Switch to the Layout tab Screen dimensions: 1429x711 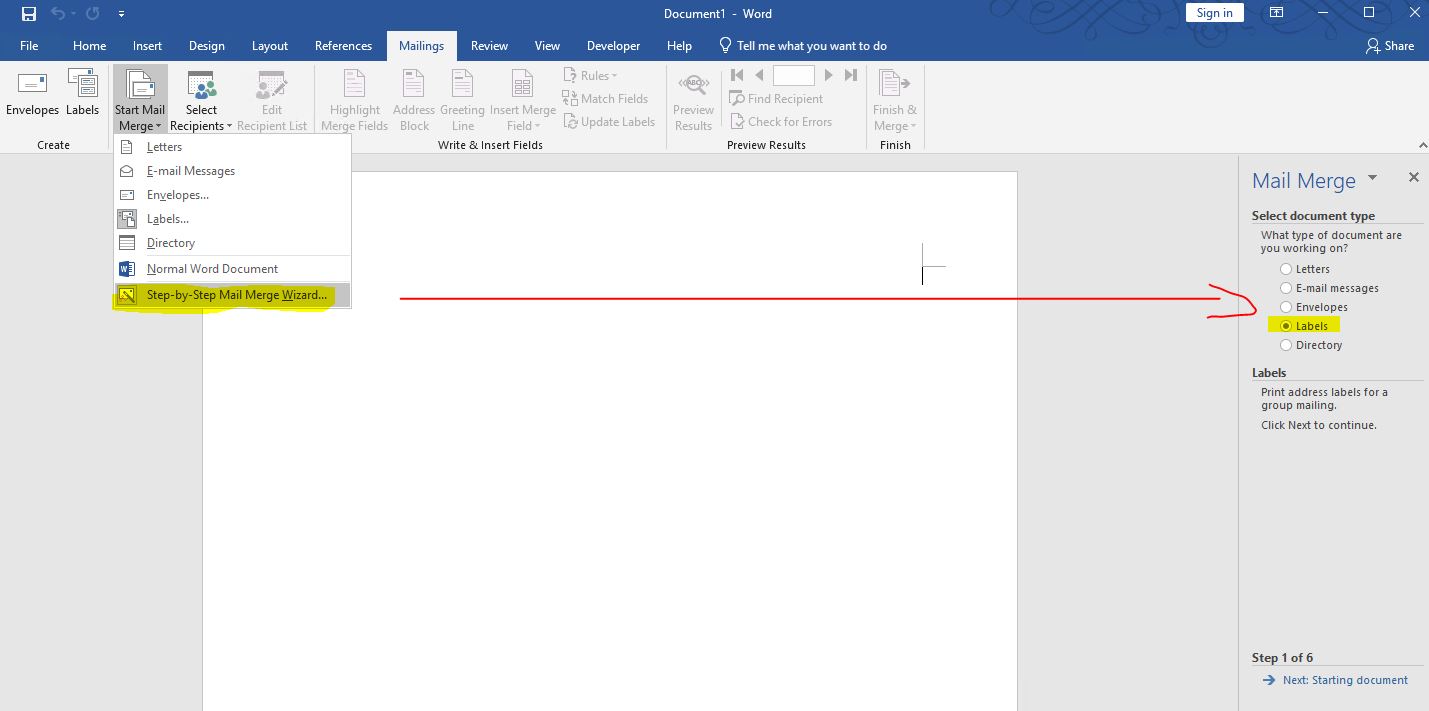pyautogui.click(x=270, y=46)
